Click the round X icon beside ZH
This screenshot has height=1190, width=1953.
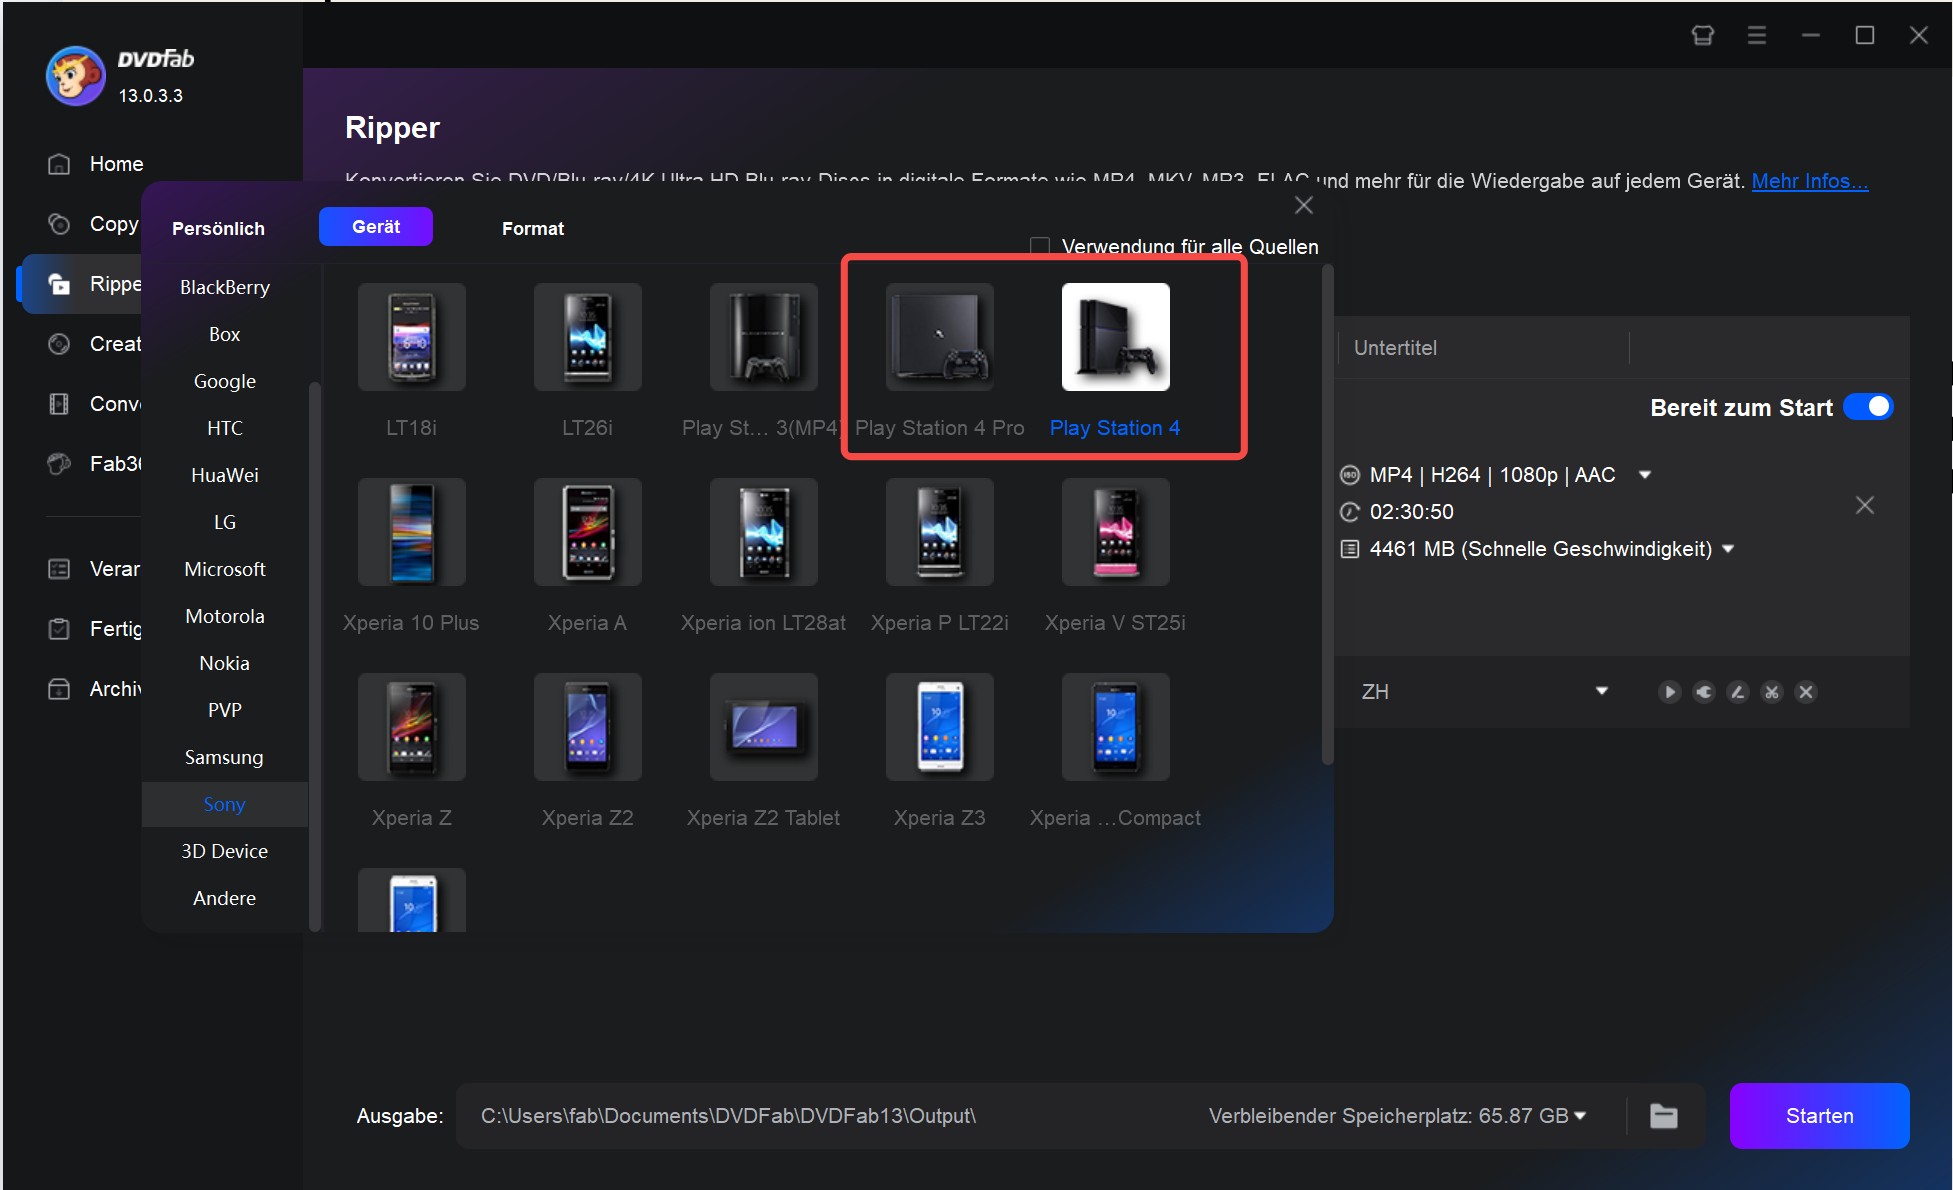pos(1805,692)
